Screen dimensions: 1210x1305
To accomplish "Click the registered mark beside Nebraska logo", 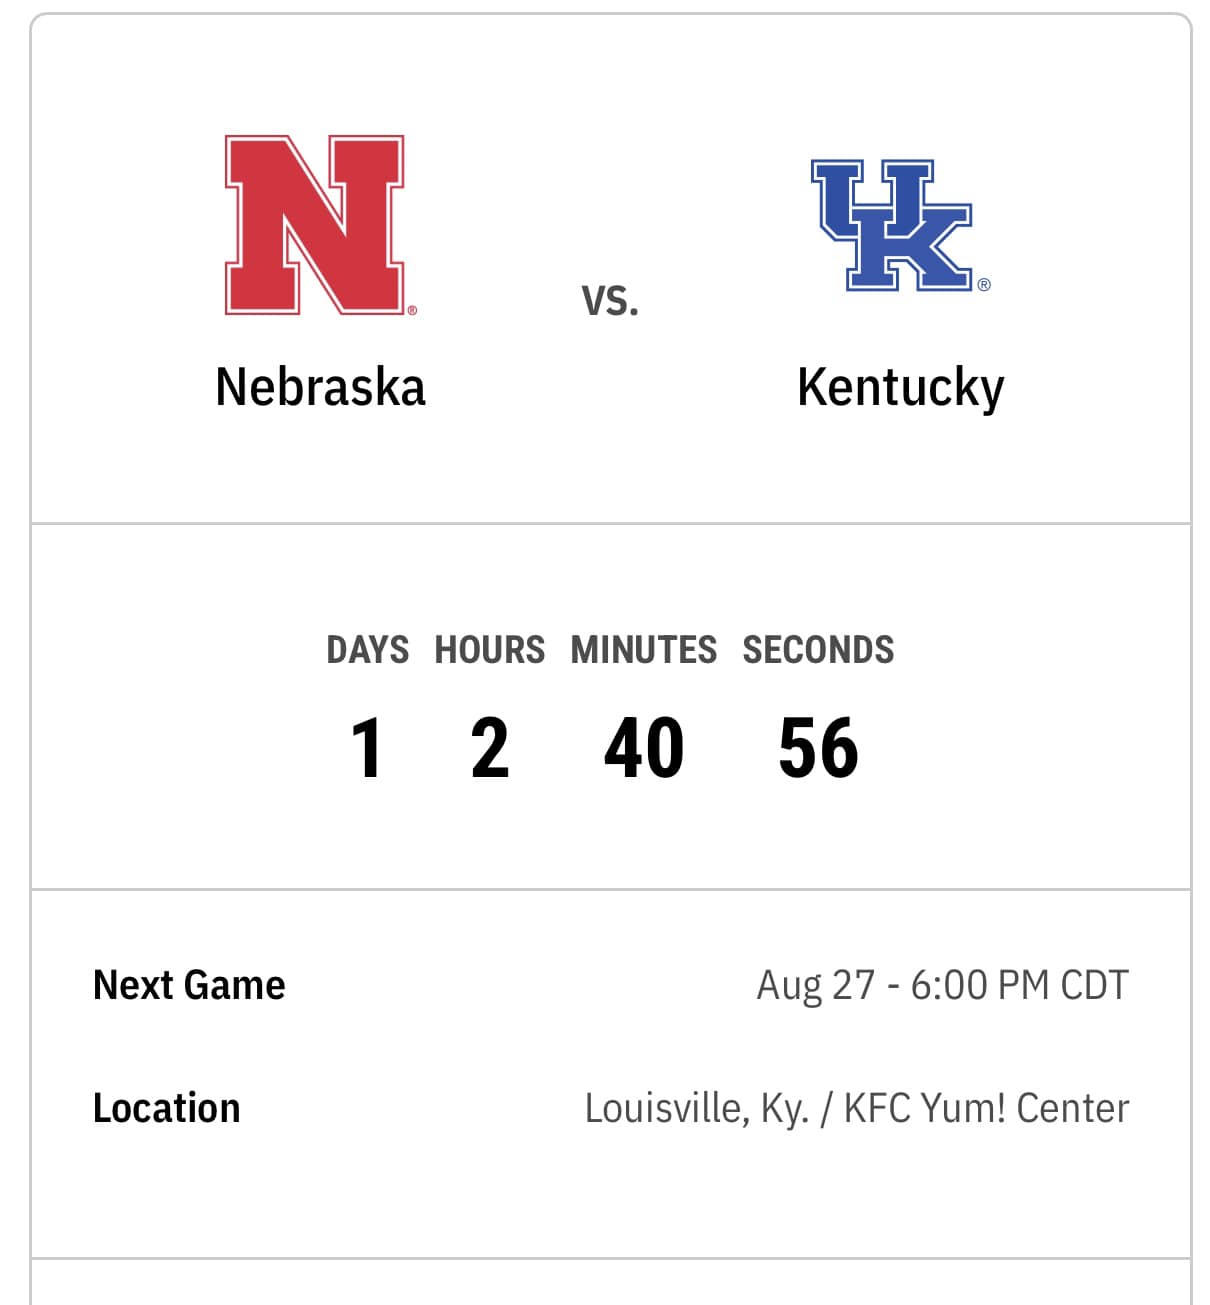I will 412,310.
